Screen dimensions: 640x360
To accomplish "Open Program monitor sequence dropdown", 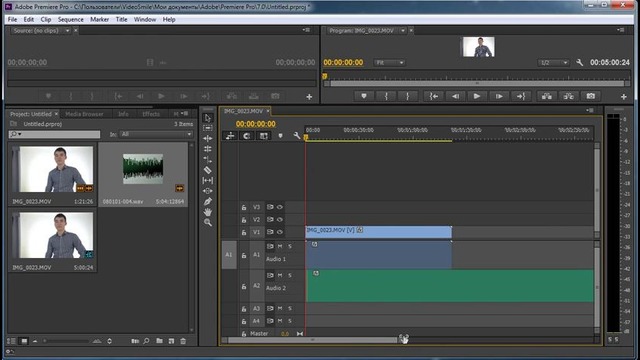I will [x=403, y=31].
